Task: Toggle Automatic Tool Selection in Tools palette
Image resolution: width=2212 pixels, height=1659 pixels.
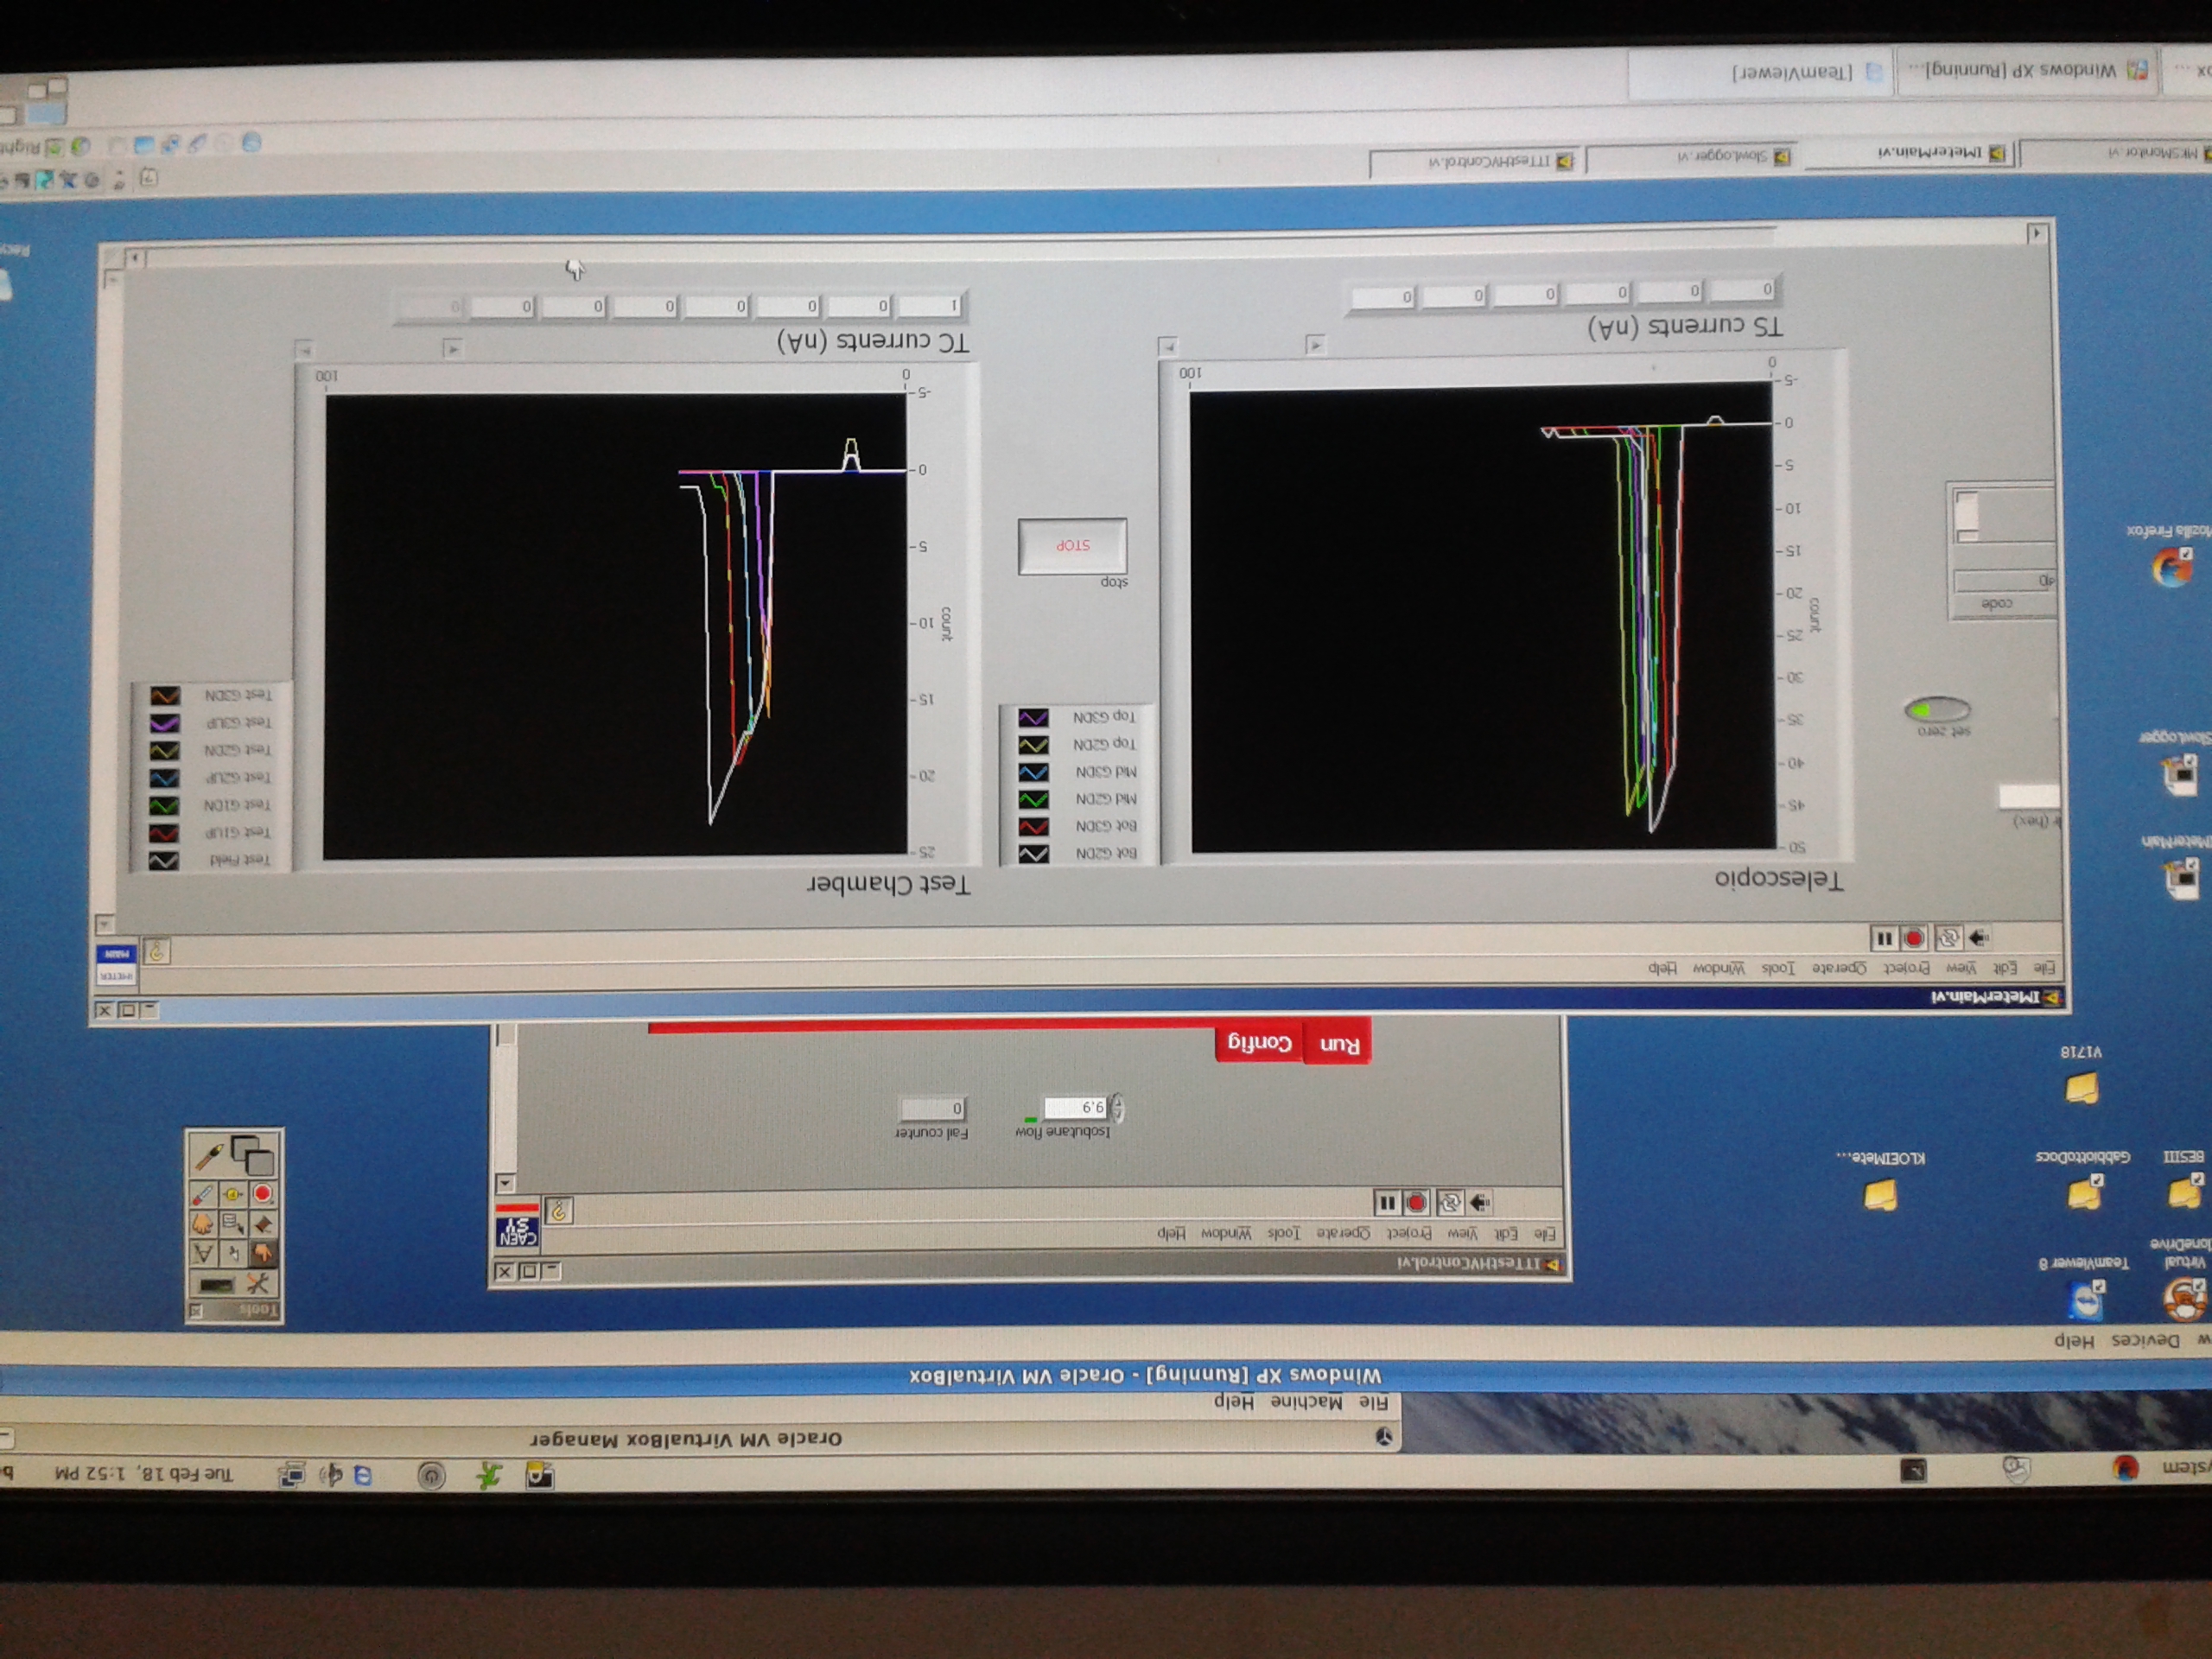Action: [x=233, y=1284]
